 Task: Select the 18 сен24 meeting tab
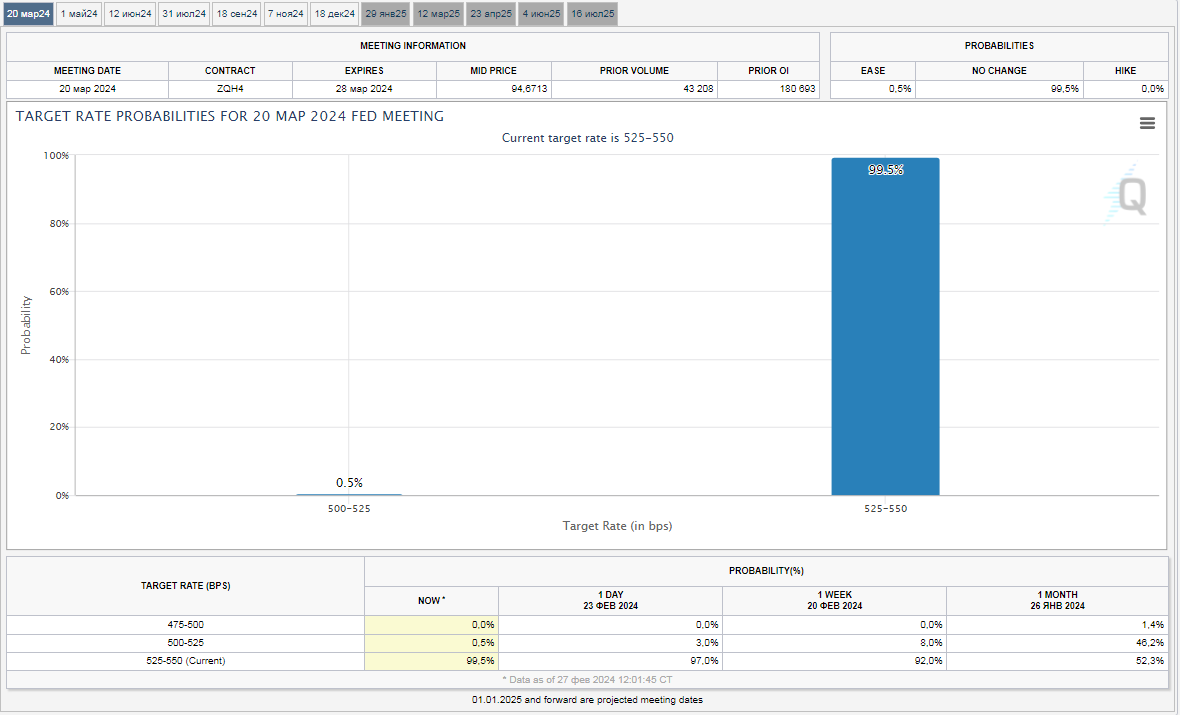tap(237, 14)
